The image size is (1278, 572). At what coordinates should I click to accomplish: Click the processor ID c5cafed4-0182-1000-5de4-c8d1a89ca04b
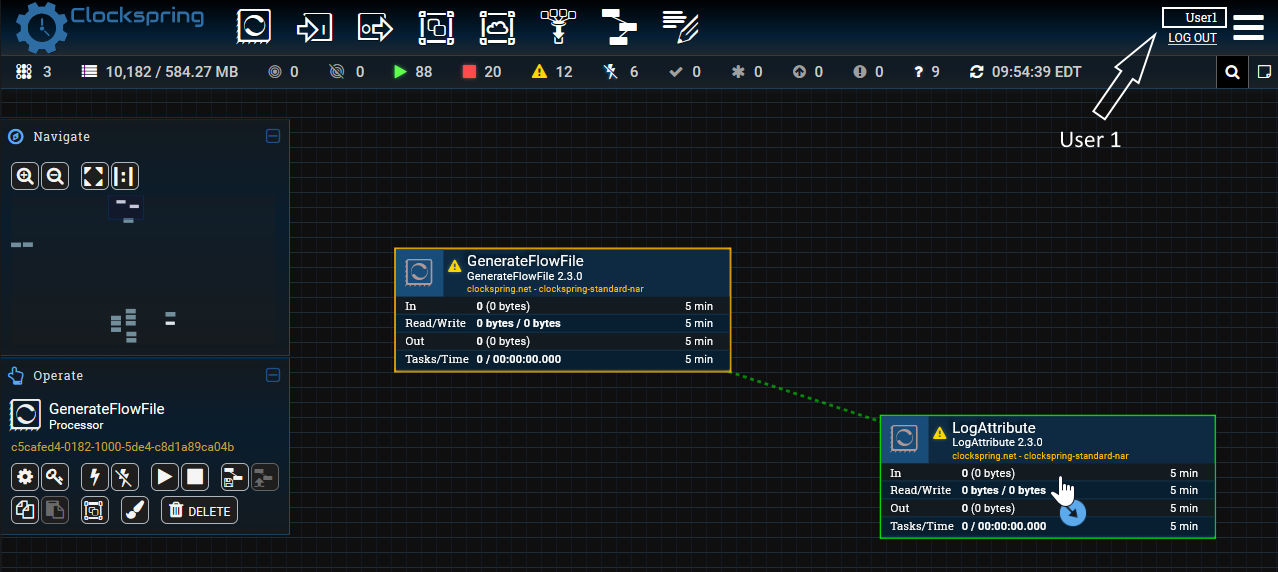122,447
